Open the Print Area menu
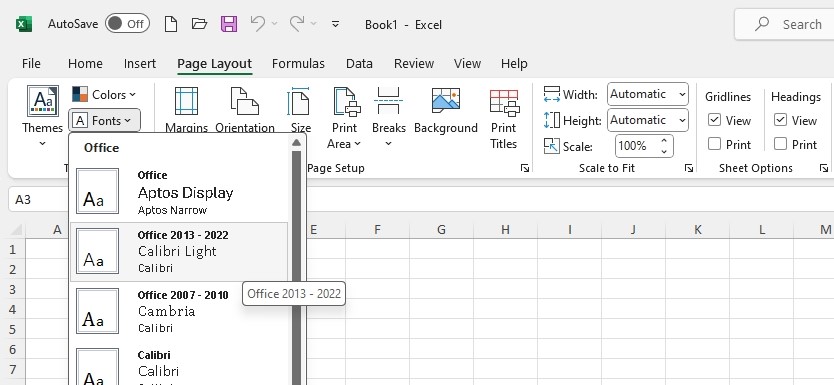Image resolution: width=834 pixels, height=385 pixels. pyautogui.click(x=344, y=118)
